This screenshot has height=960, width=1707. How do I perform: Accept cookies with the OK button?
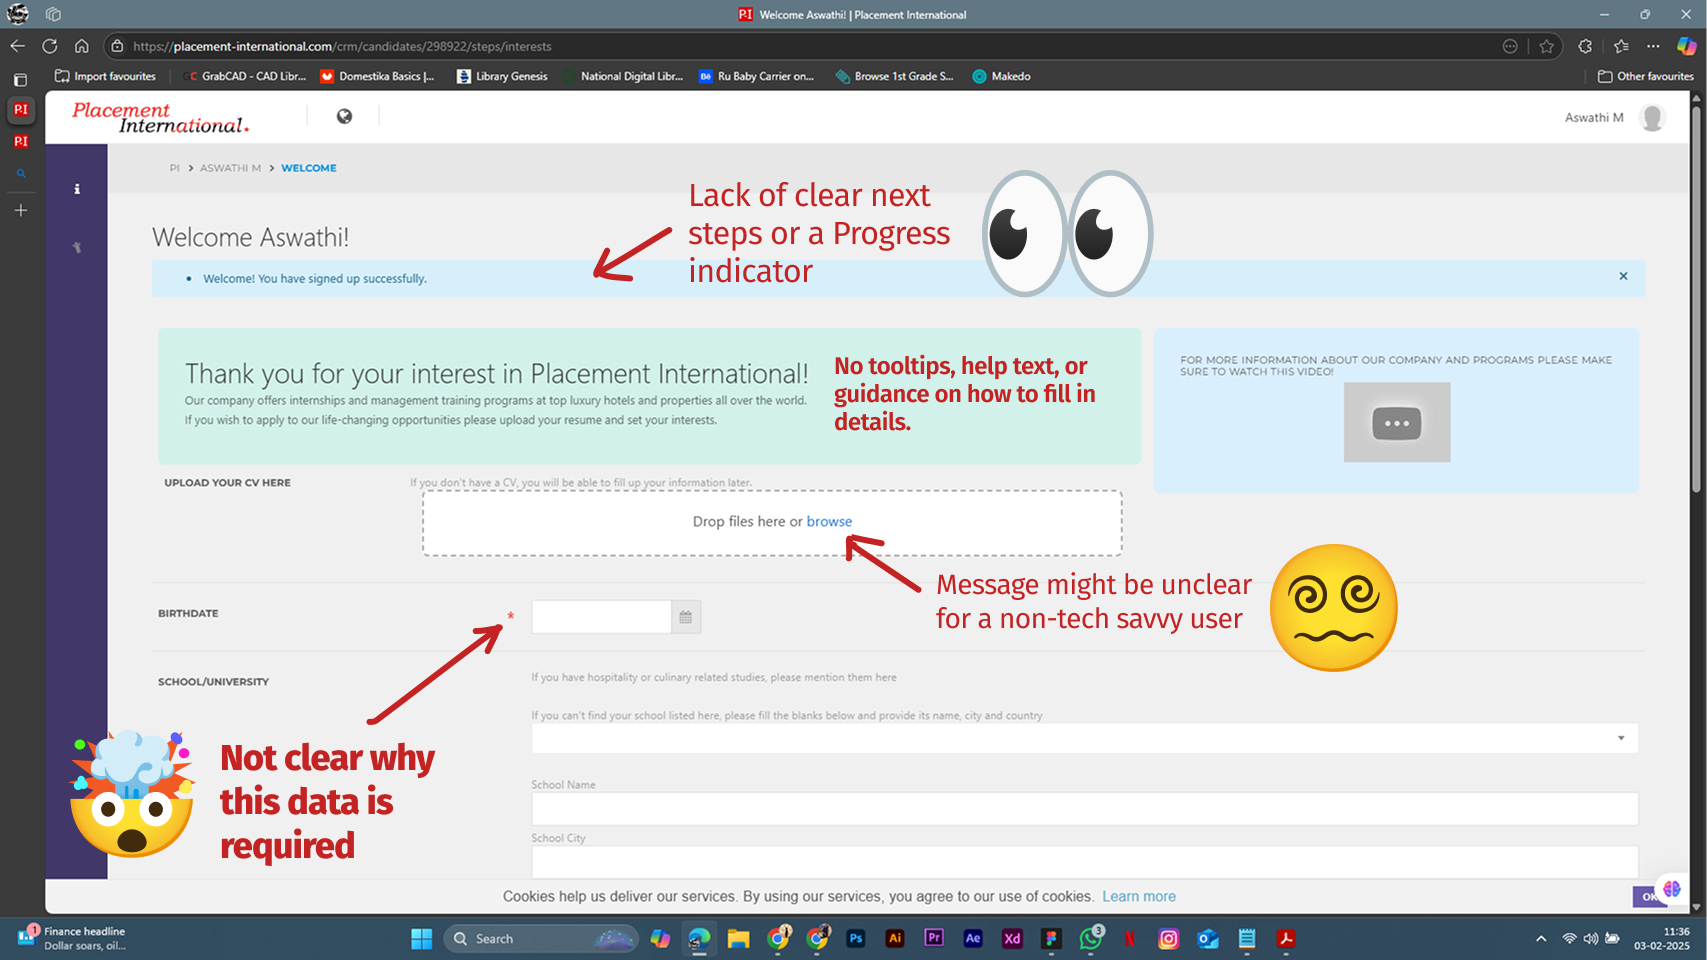[x=1648, y=896]
